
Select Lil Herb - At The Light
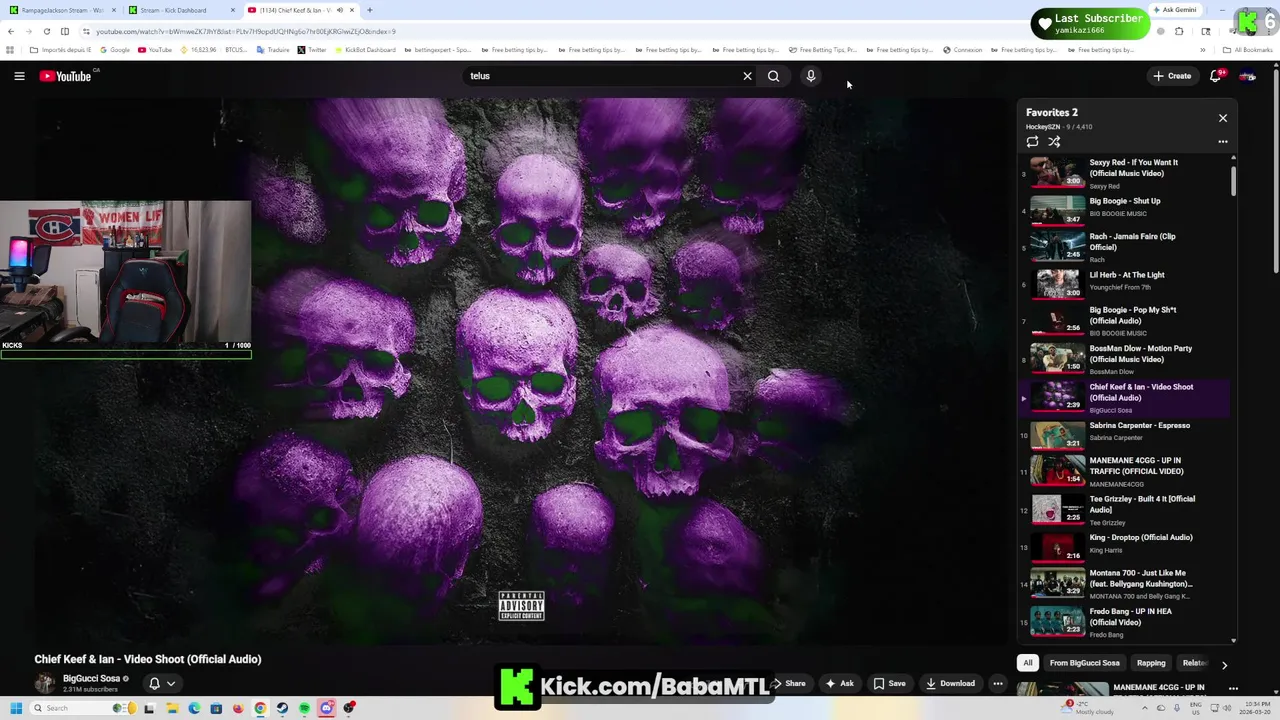coord(1125,284)
